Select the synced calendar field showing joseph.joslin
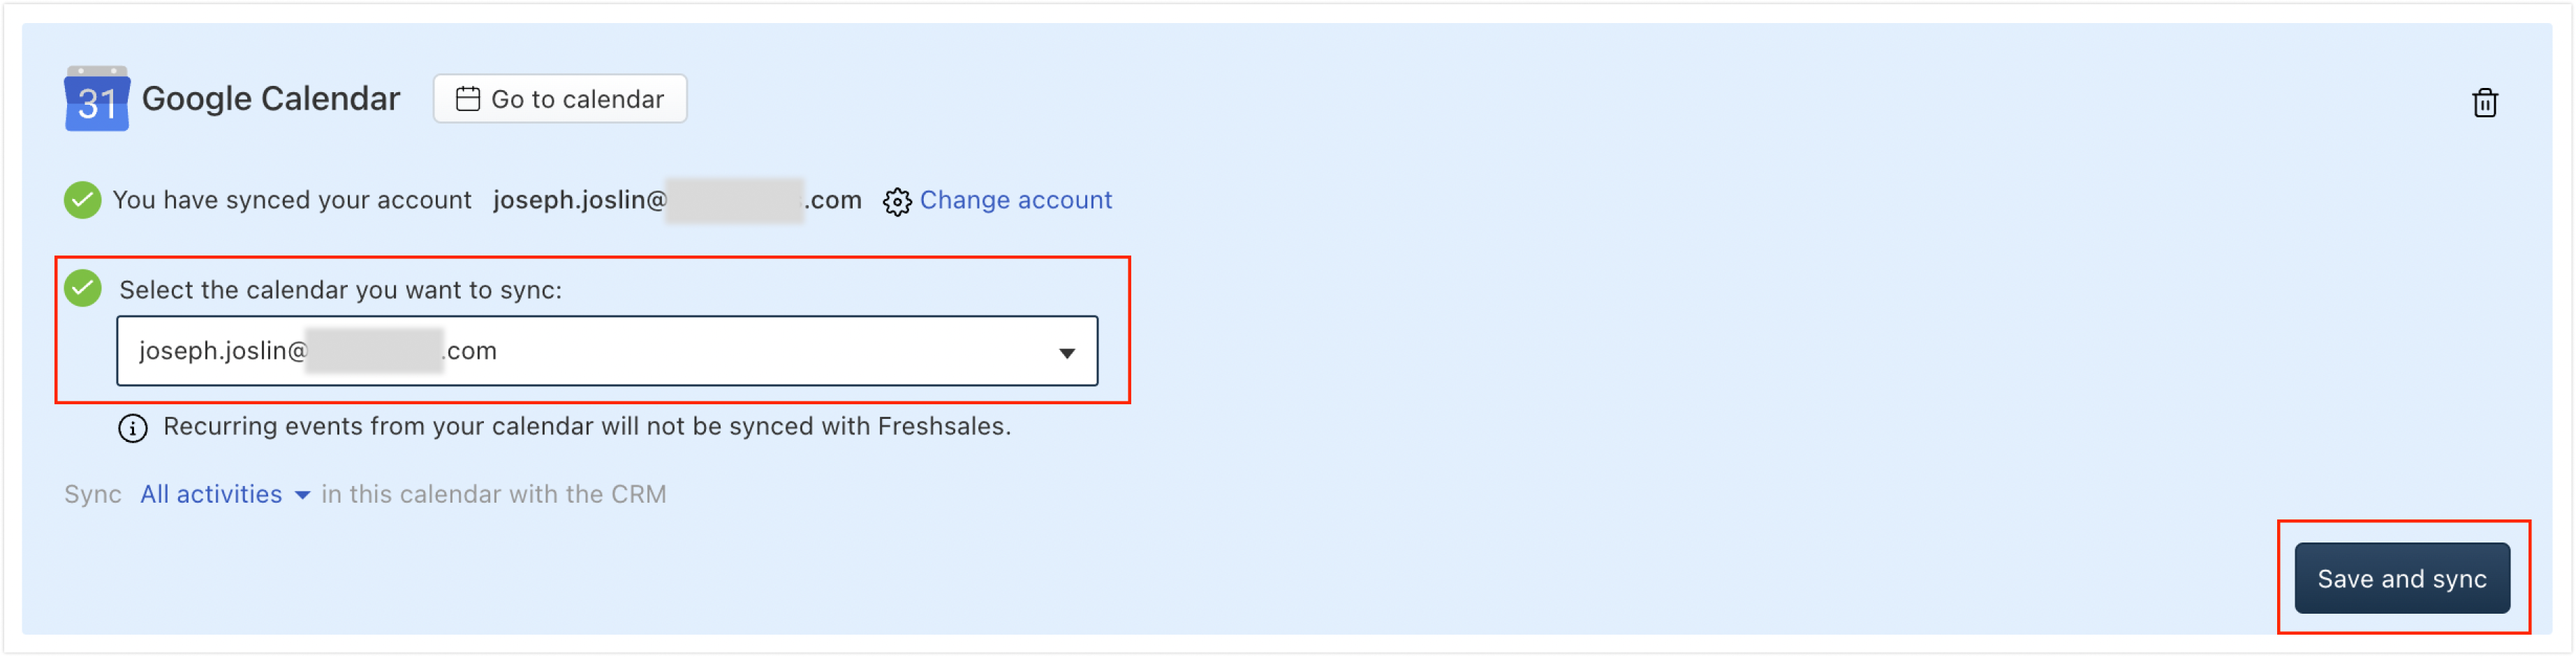2576x657 pixels. [x=608, y=351]
